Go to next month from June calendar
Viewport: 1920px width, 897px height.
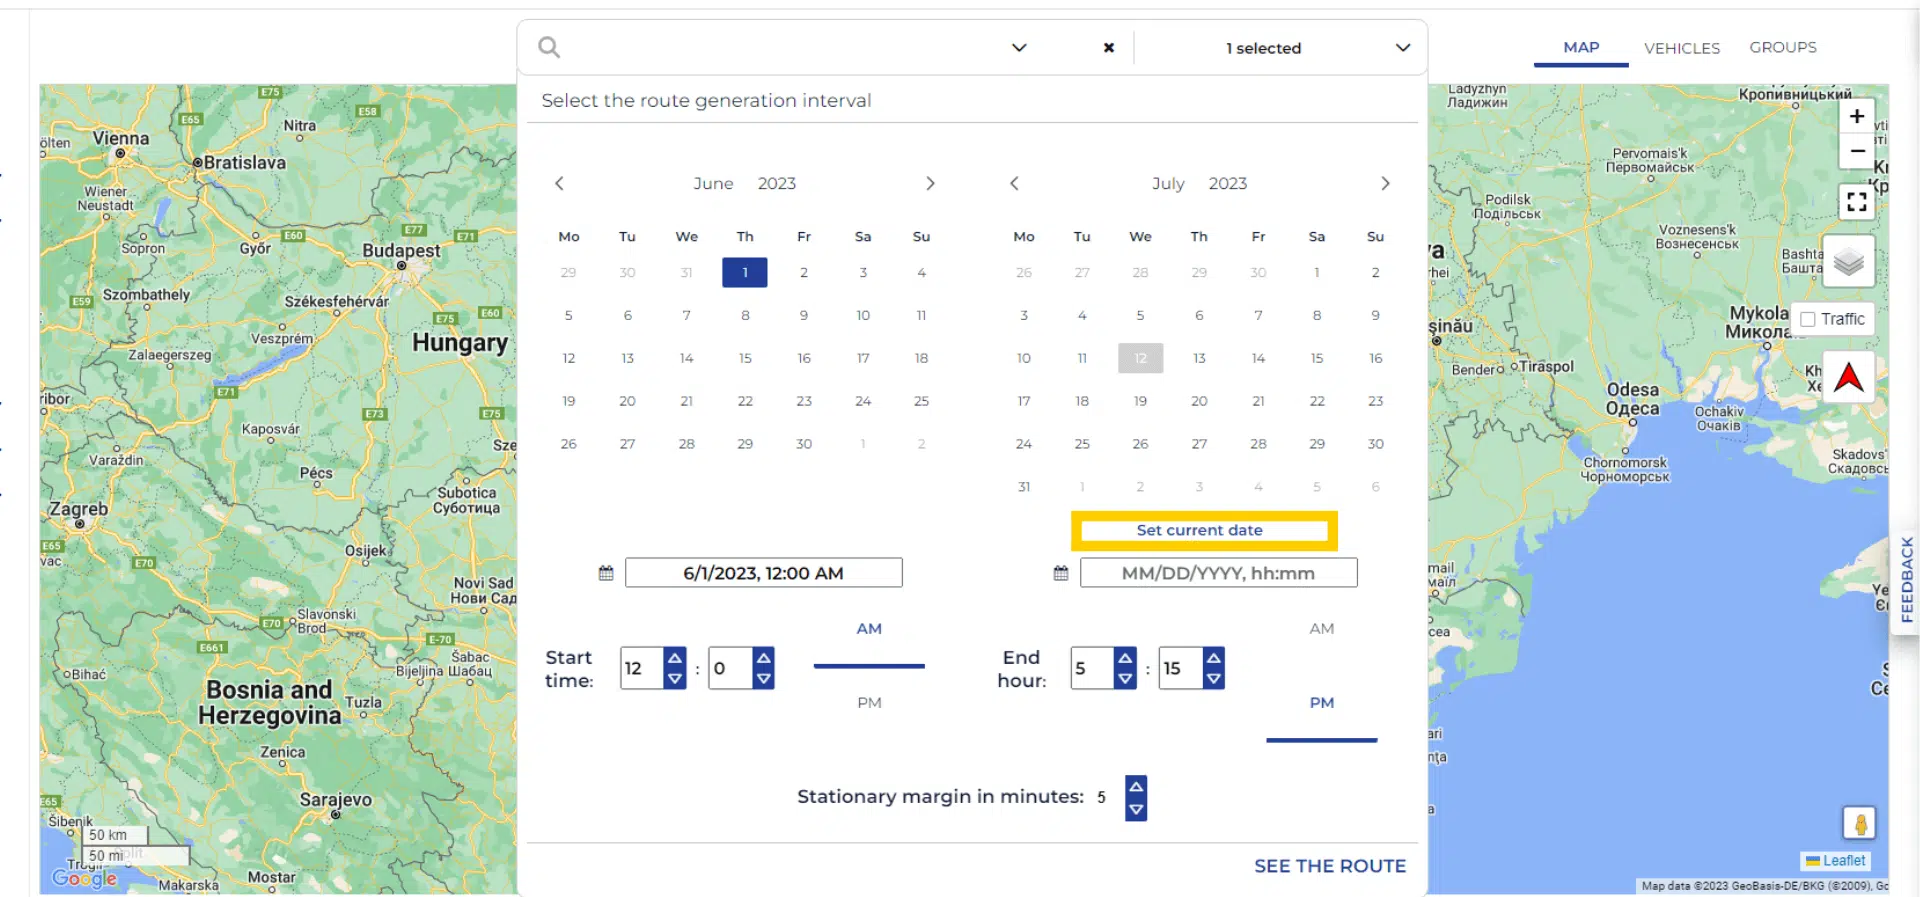[930, 183]
